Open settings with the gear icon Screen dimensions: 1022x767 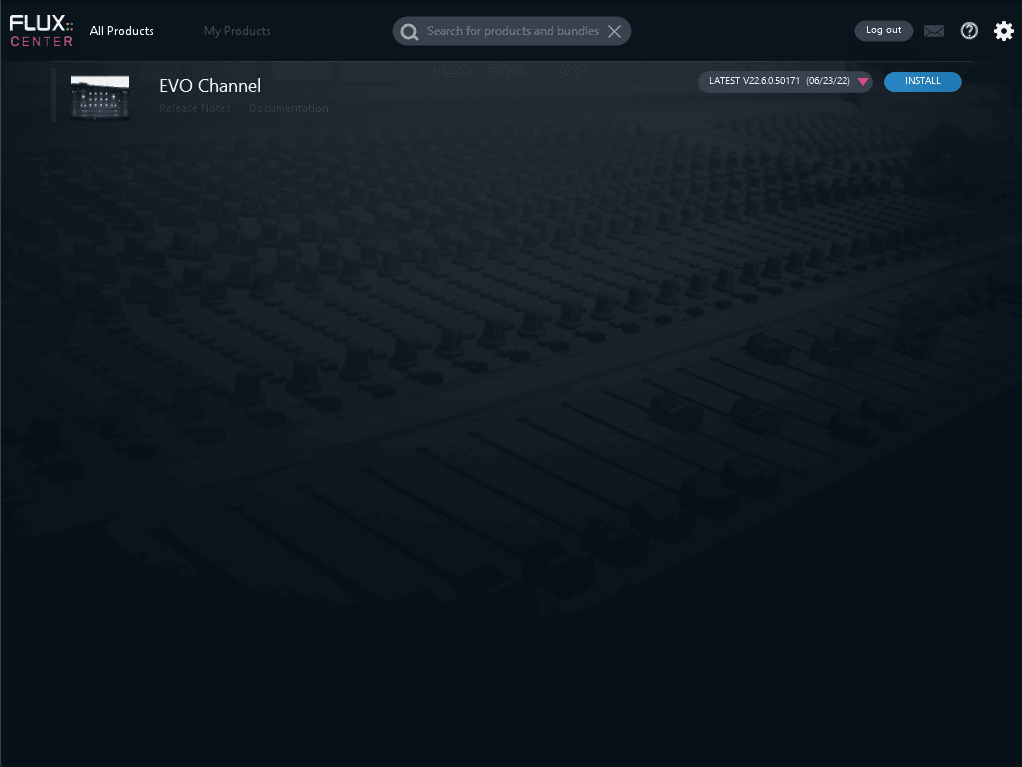pos(1003,31)
